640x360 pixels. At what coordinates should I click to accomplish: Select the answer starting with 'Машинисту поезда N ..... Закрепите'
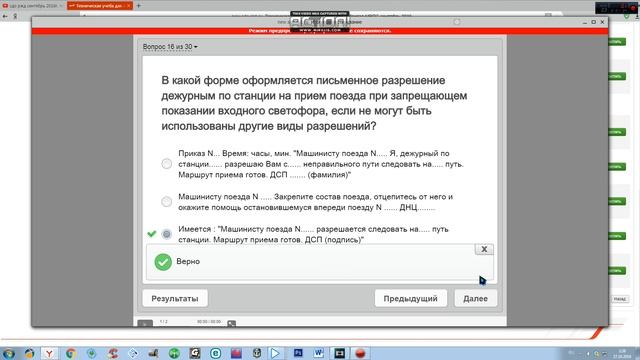pos(167,202)
